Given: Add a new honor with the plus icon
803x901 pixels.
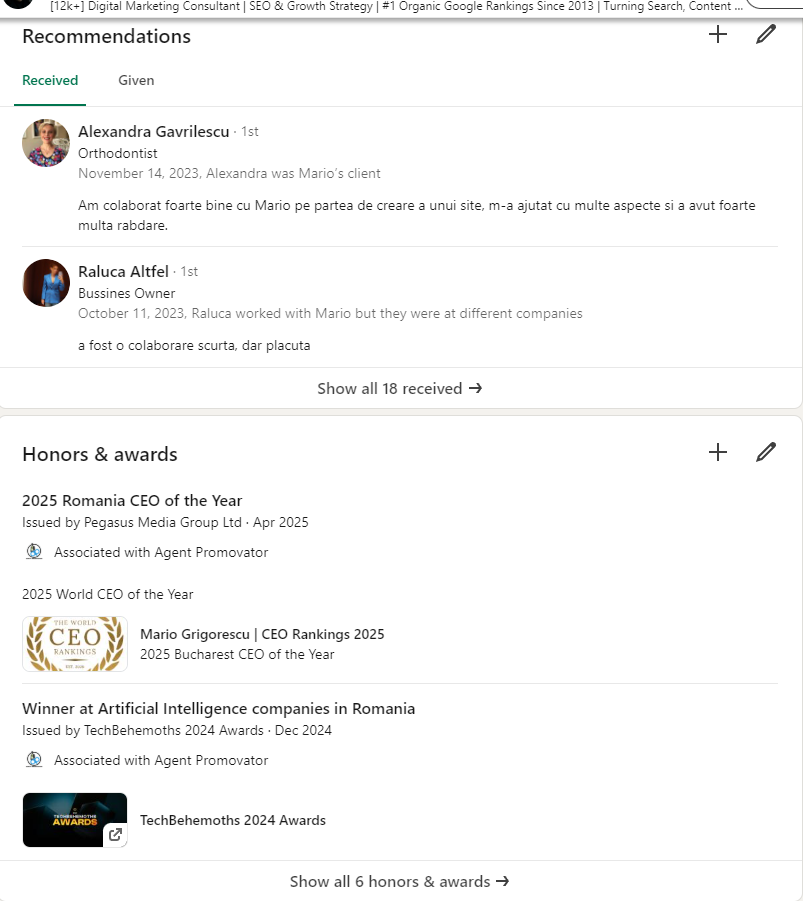Looking at the screenshot, I should coord(717,452).
